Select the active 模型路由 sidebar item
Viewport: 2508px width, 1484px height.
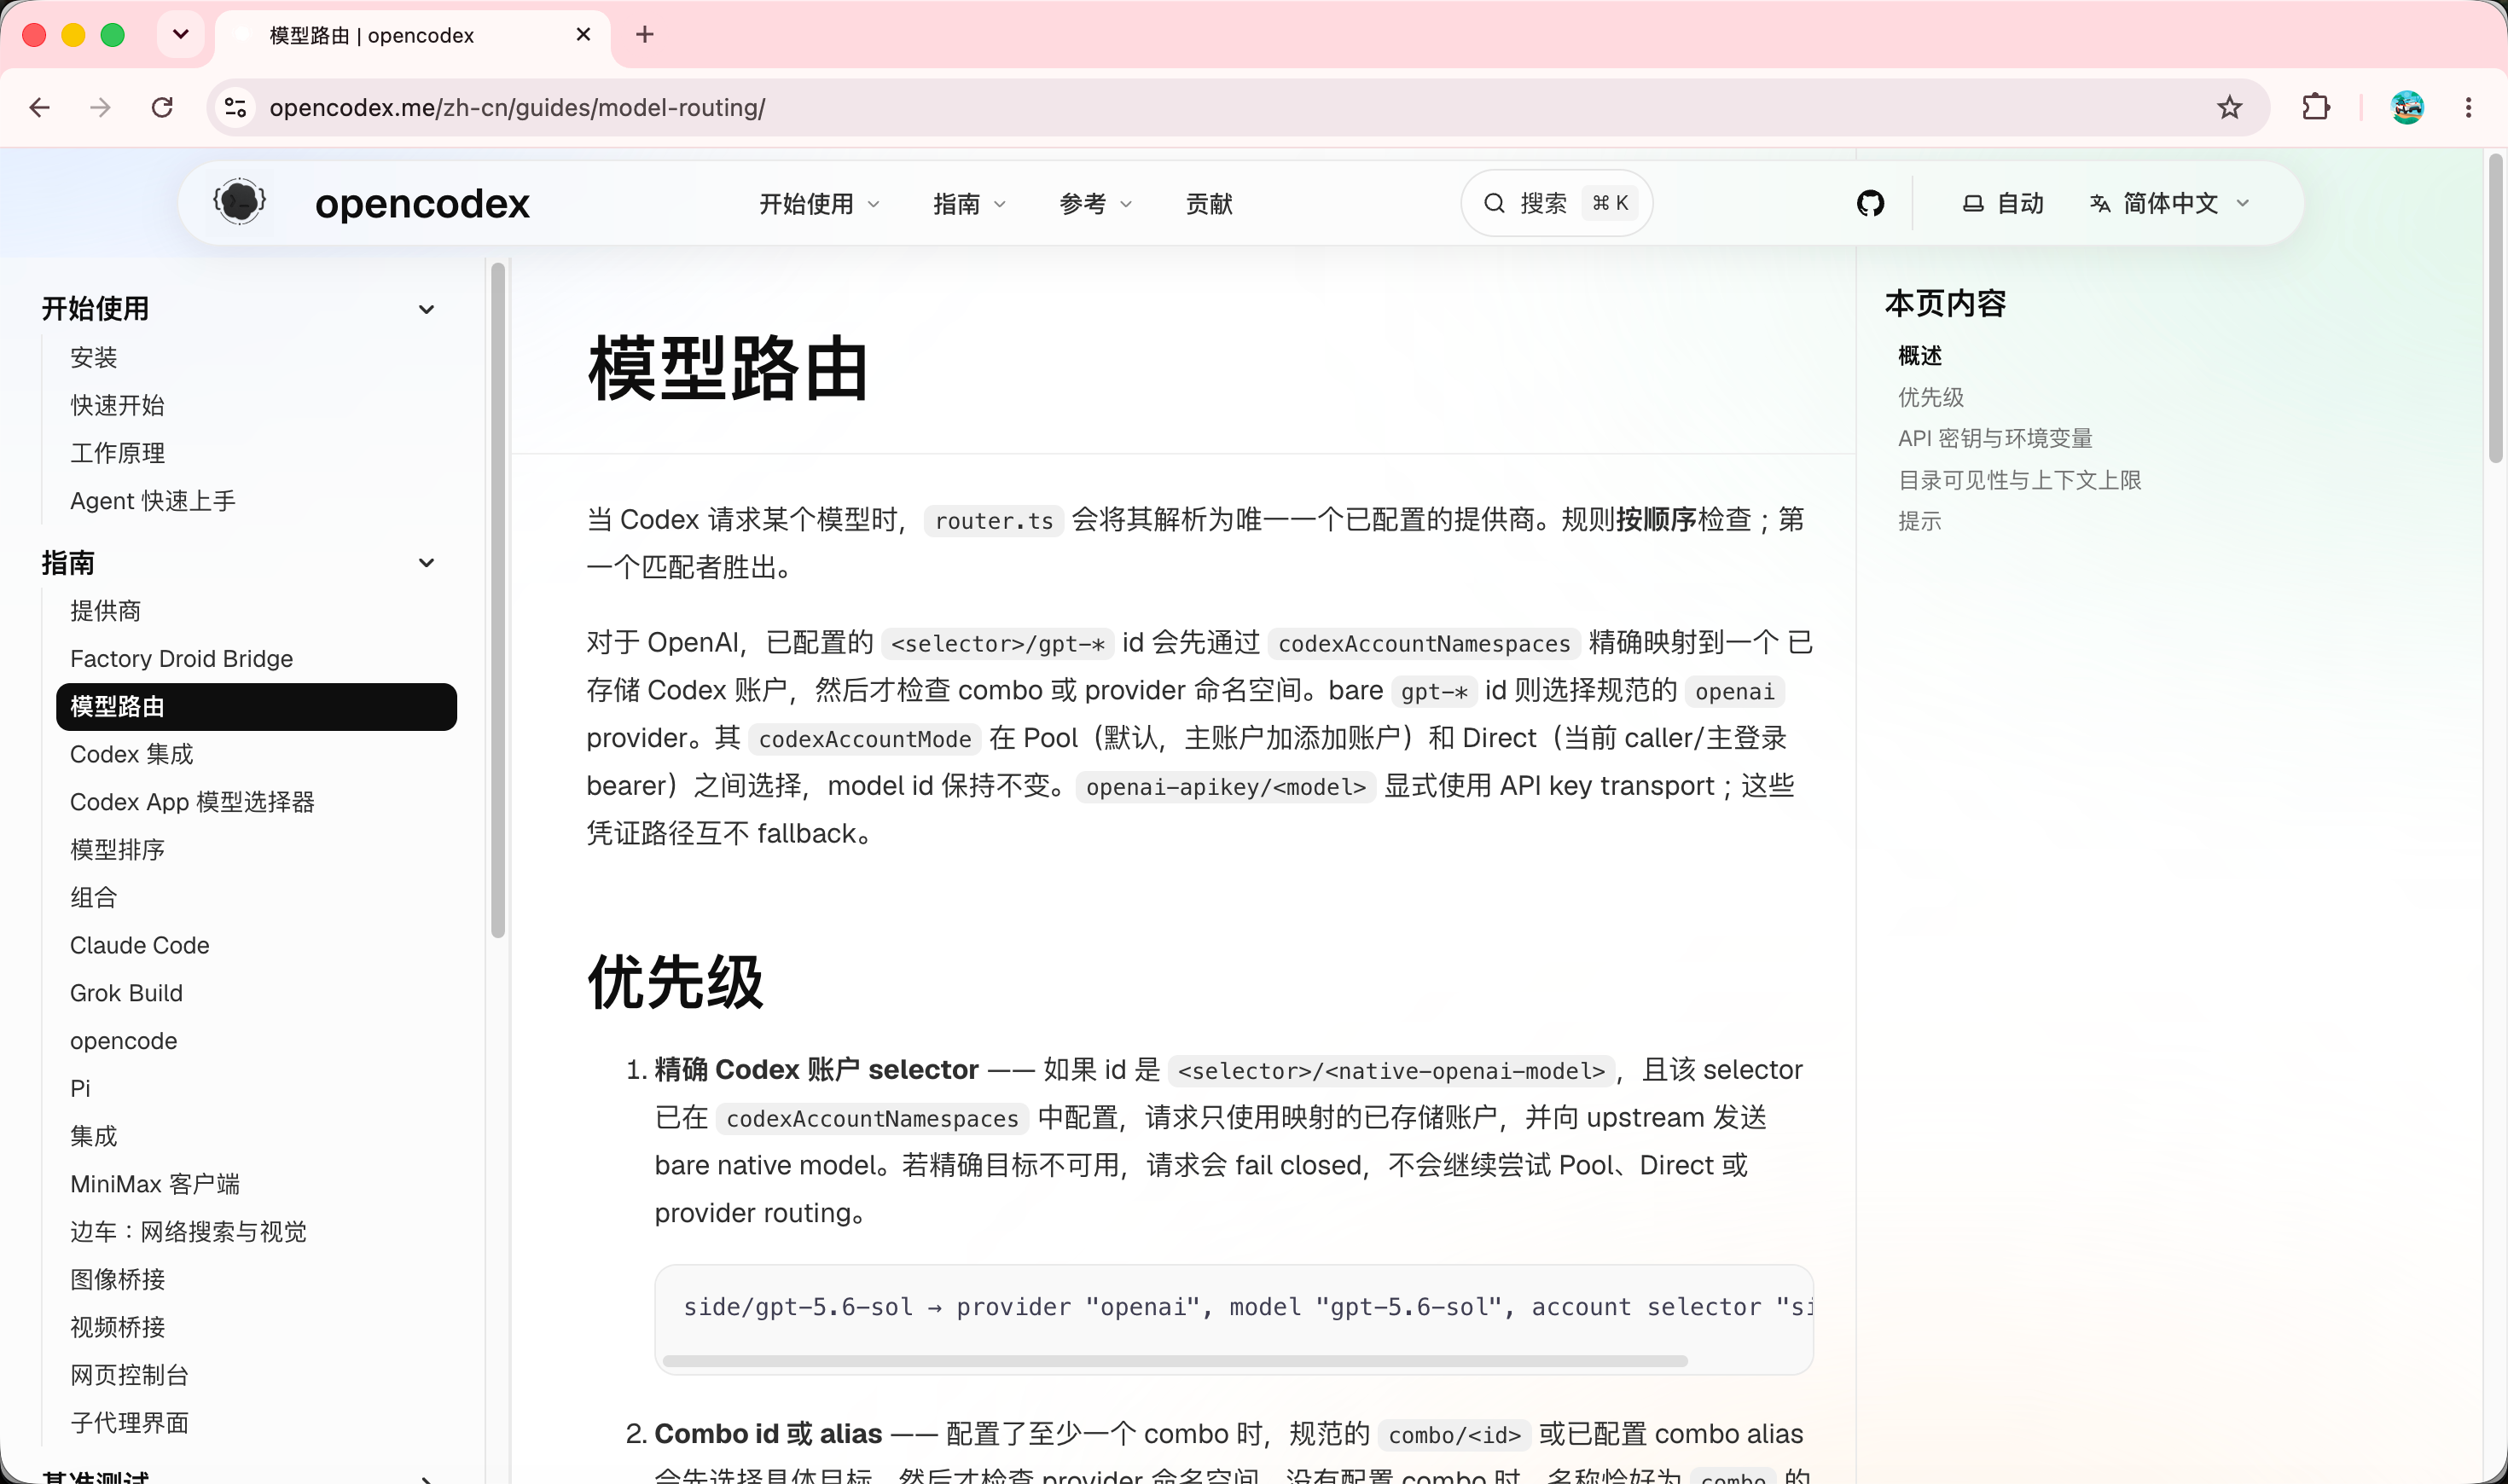coord(256,707)
